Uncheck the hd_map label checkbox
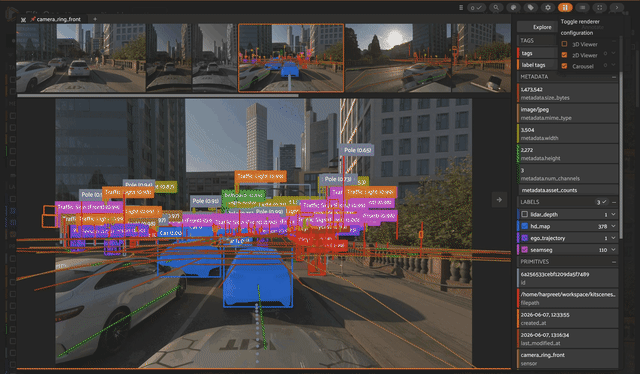640x374 pixels. point(524,226)
